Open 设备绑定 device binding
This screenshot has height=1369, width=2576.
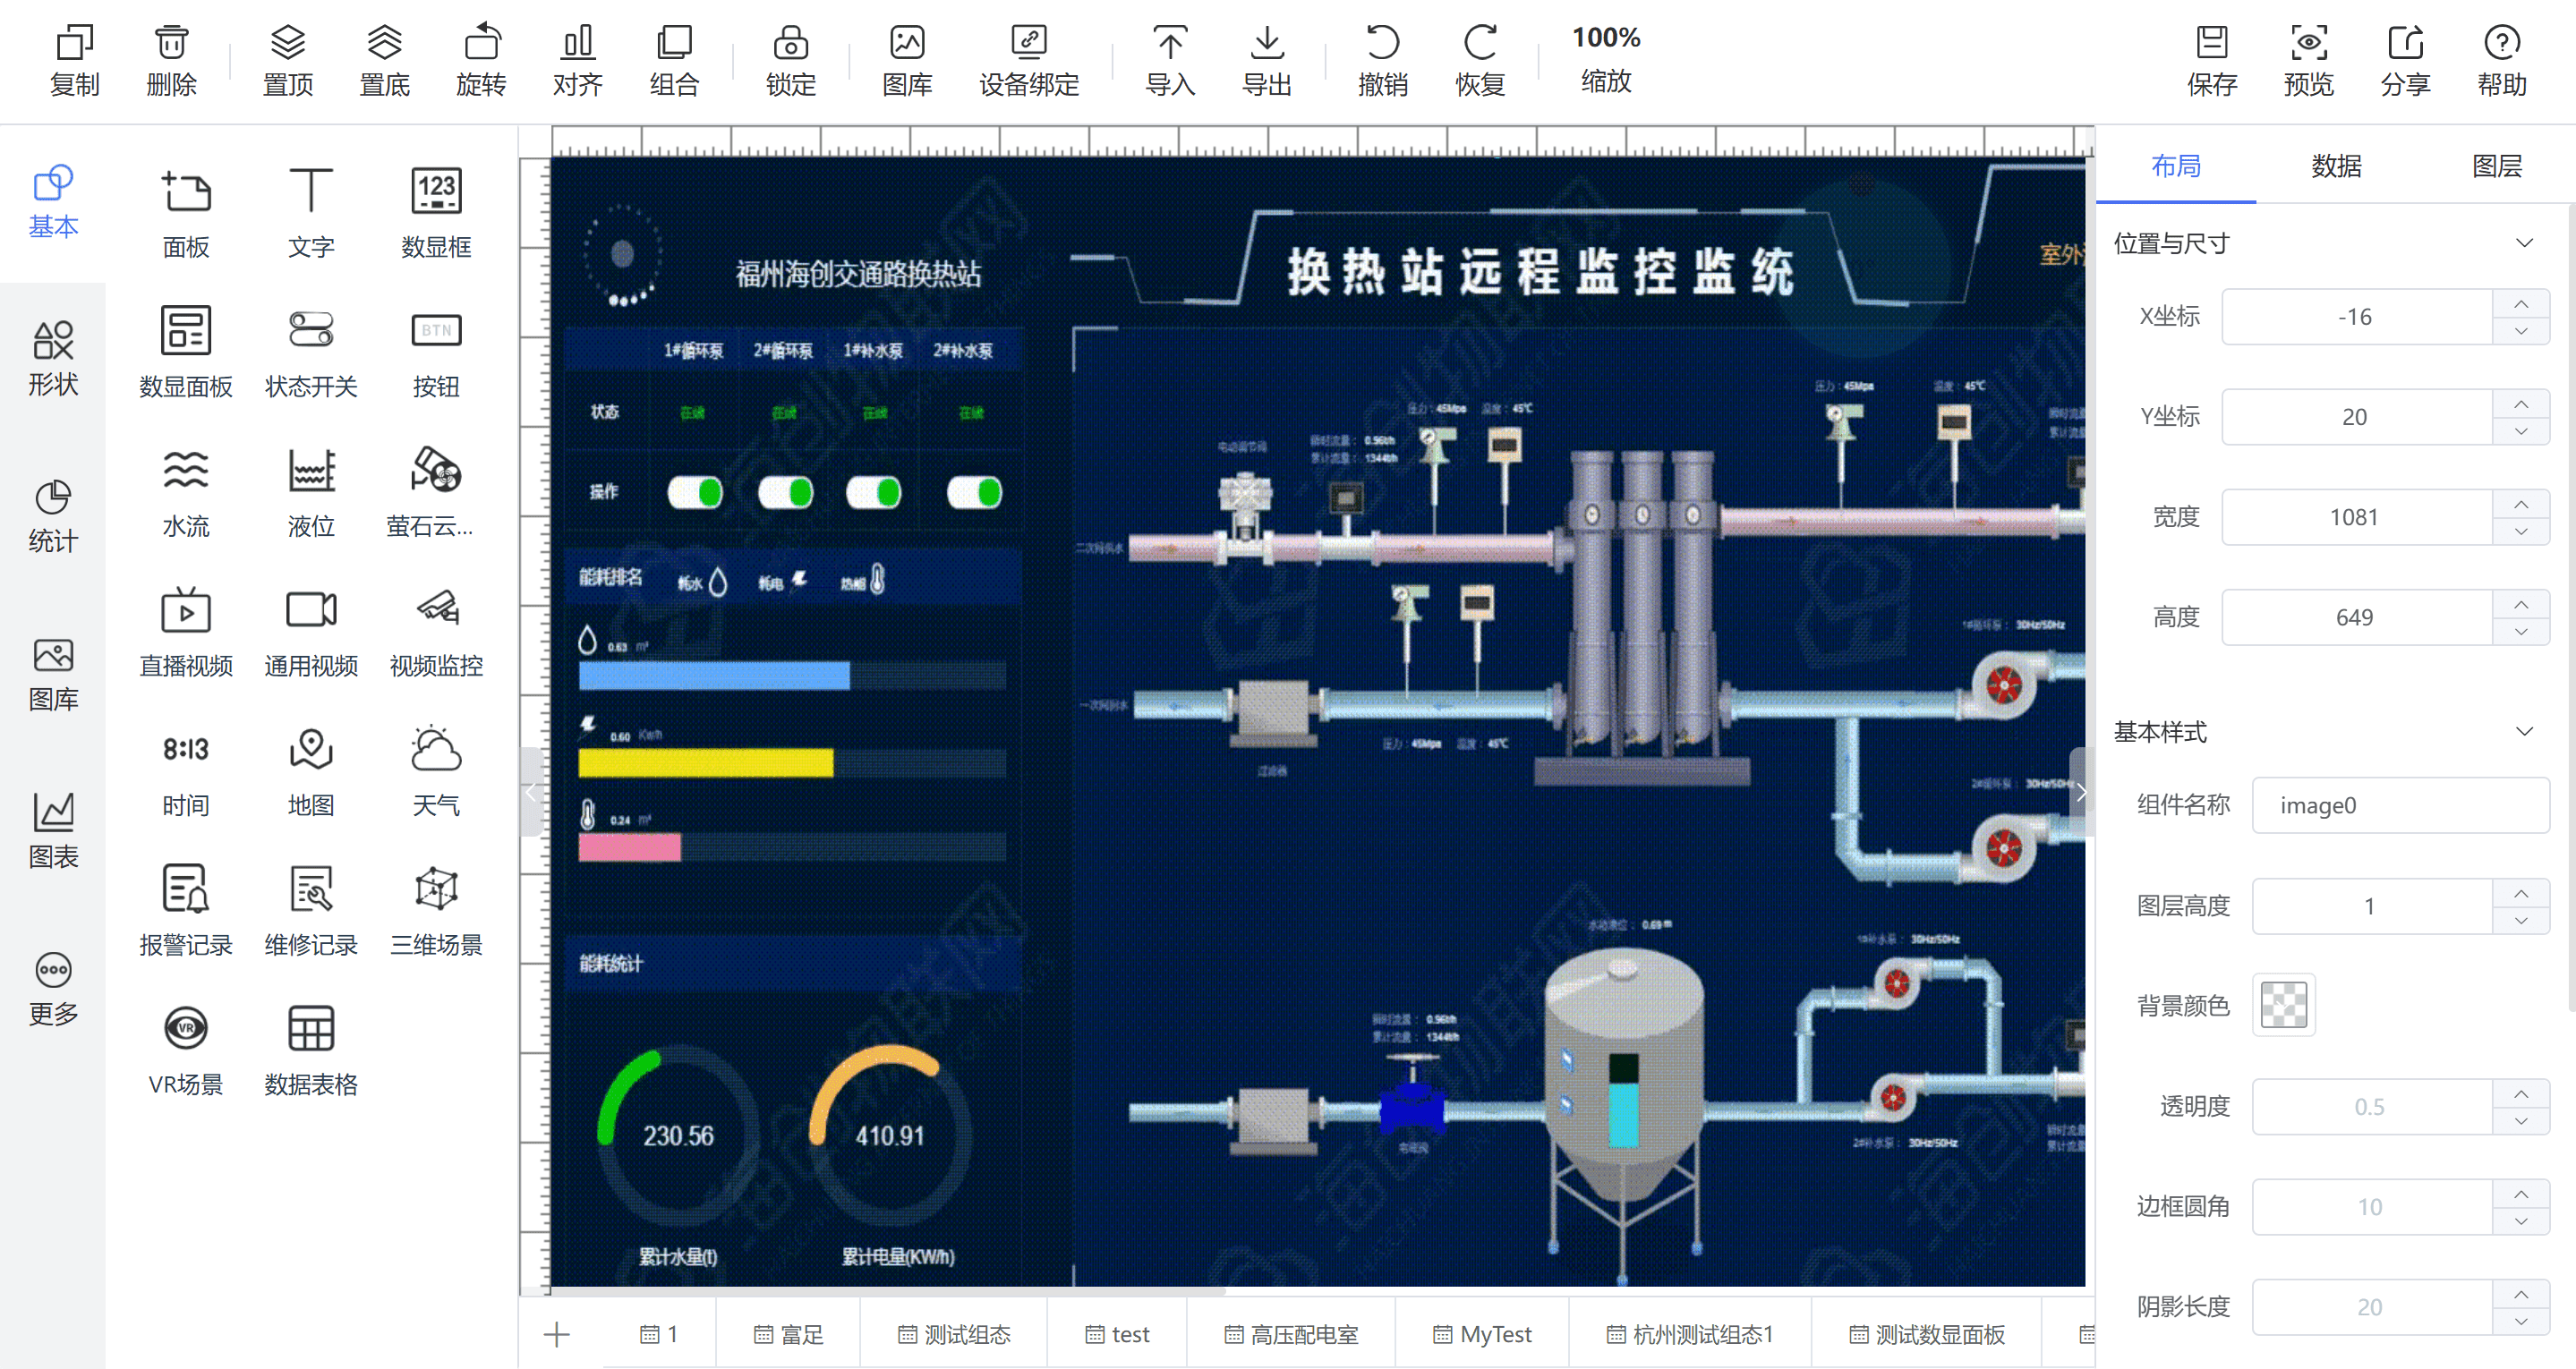pos(1029,60)
